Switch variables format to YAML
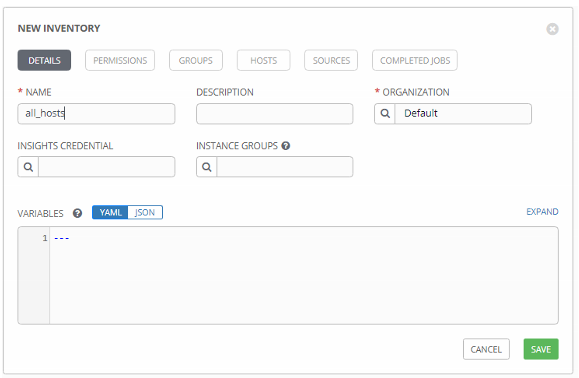Screen dimensions: 579x378 (110, 212)
